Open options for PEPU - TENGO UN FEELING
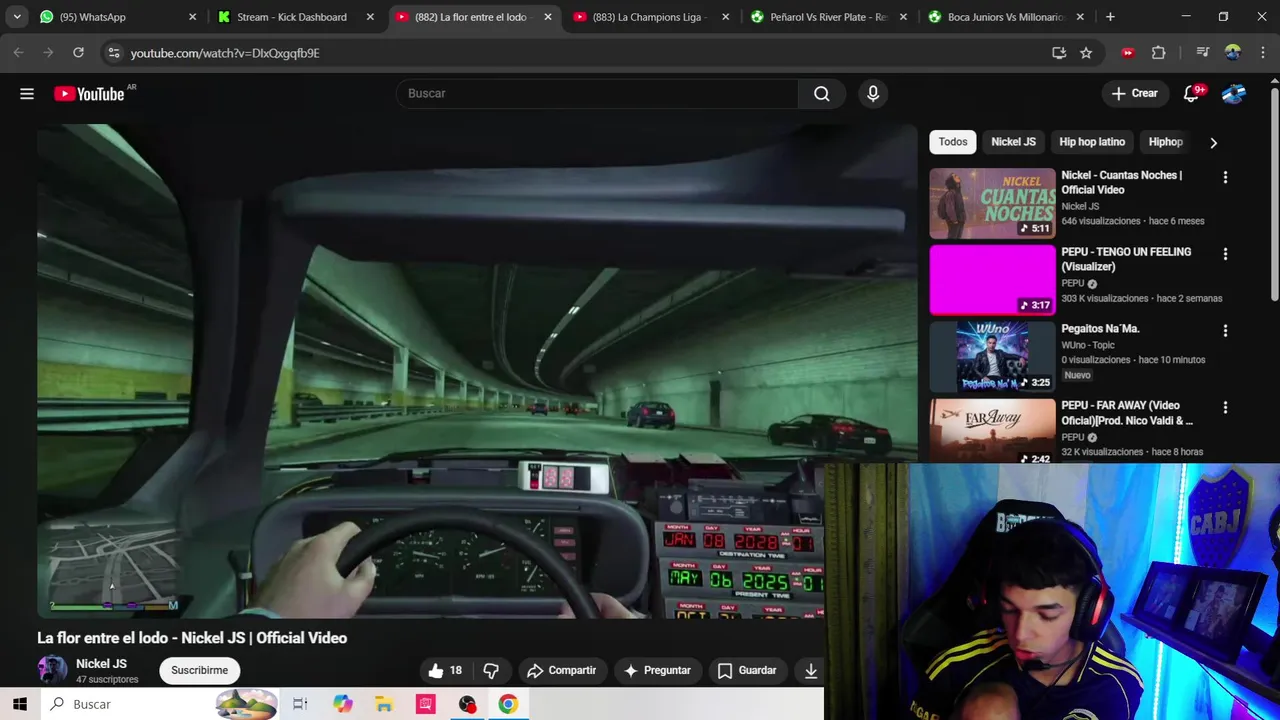The image size is (1280, 720). tap(1225, 254)
